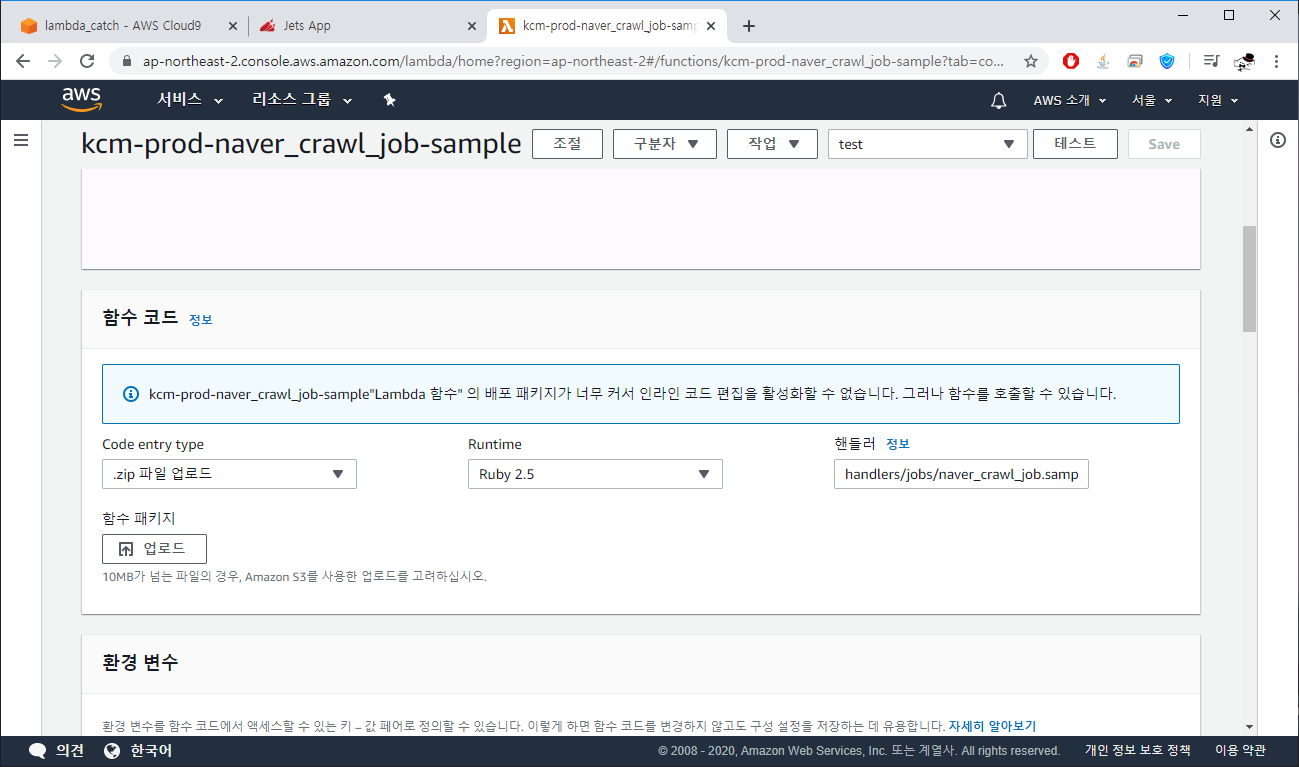The image size is (1299, 767).
Task: Close the kcm-prod-naver_crawl_job tab
Action: click(x=710, y=26)
